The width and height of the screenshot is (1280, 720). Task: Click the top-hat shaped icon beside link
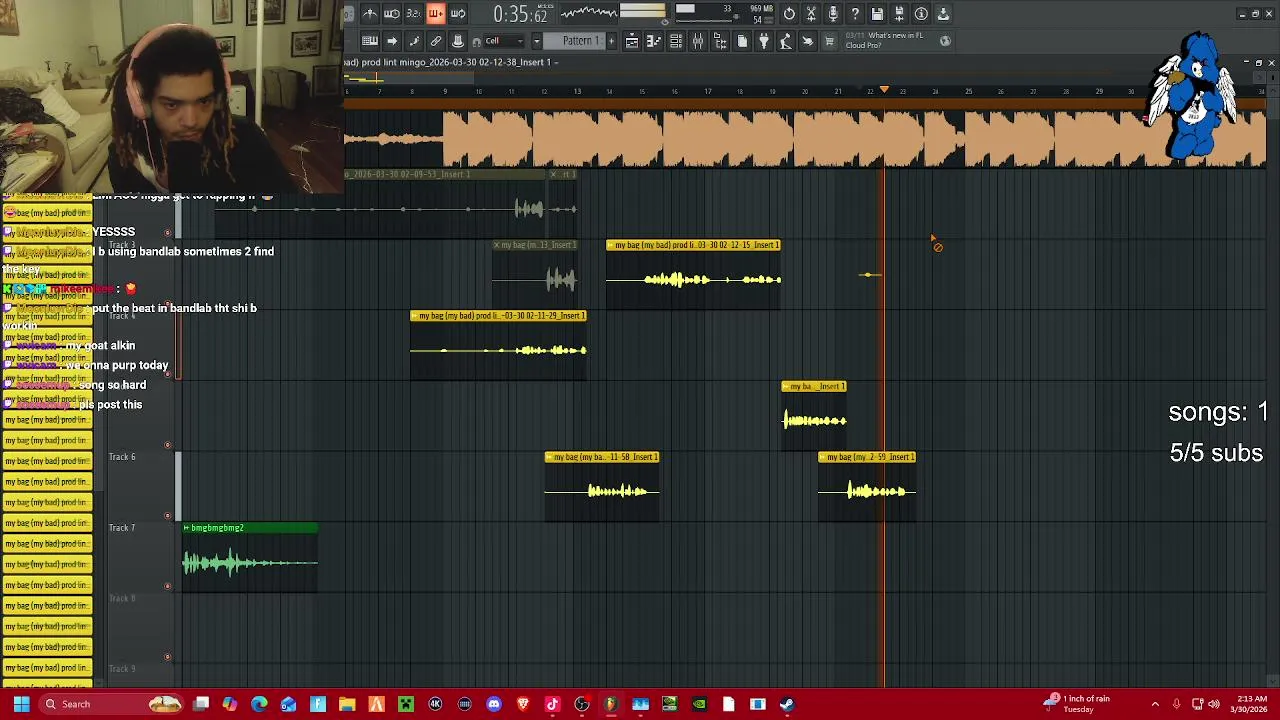[x=458, y=41]
